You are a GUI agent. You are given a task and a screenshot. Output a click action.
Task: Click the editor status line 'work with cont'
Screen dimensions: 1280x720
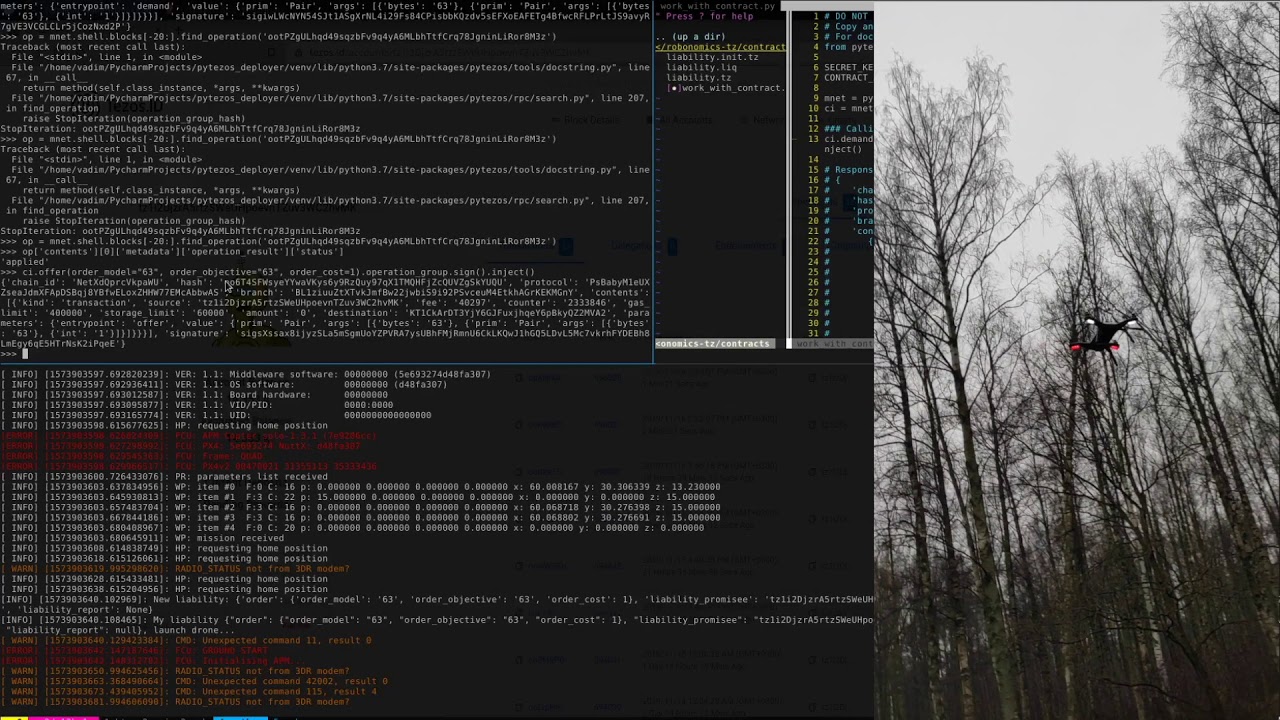(834, 343)
